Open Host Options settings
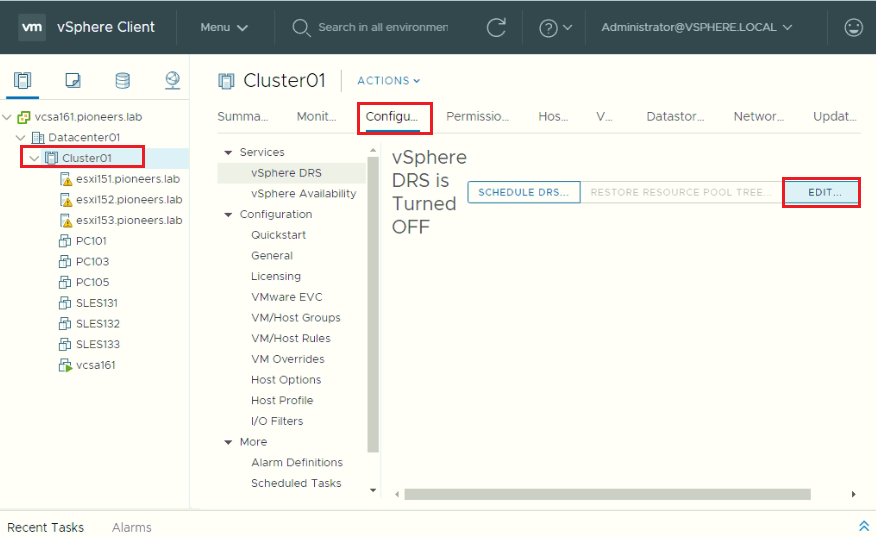This screenshot has width=876, height=537. (x=286, y=380)
